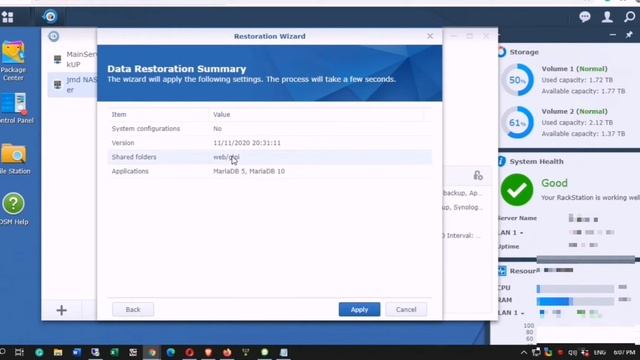Open Excel from Windows taskbar
The height and width of the screenshot is (360, 640).
click(114, 352)
